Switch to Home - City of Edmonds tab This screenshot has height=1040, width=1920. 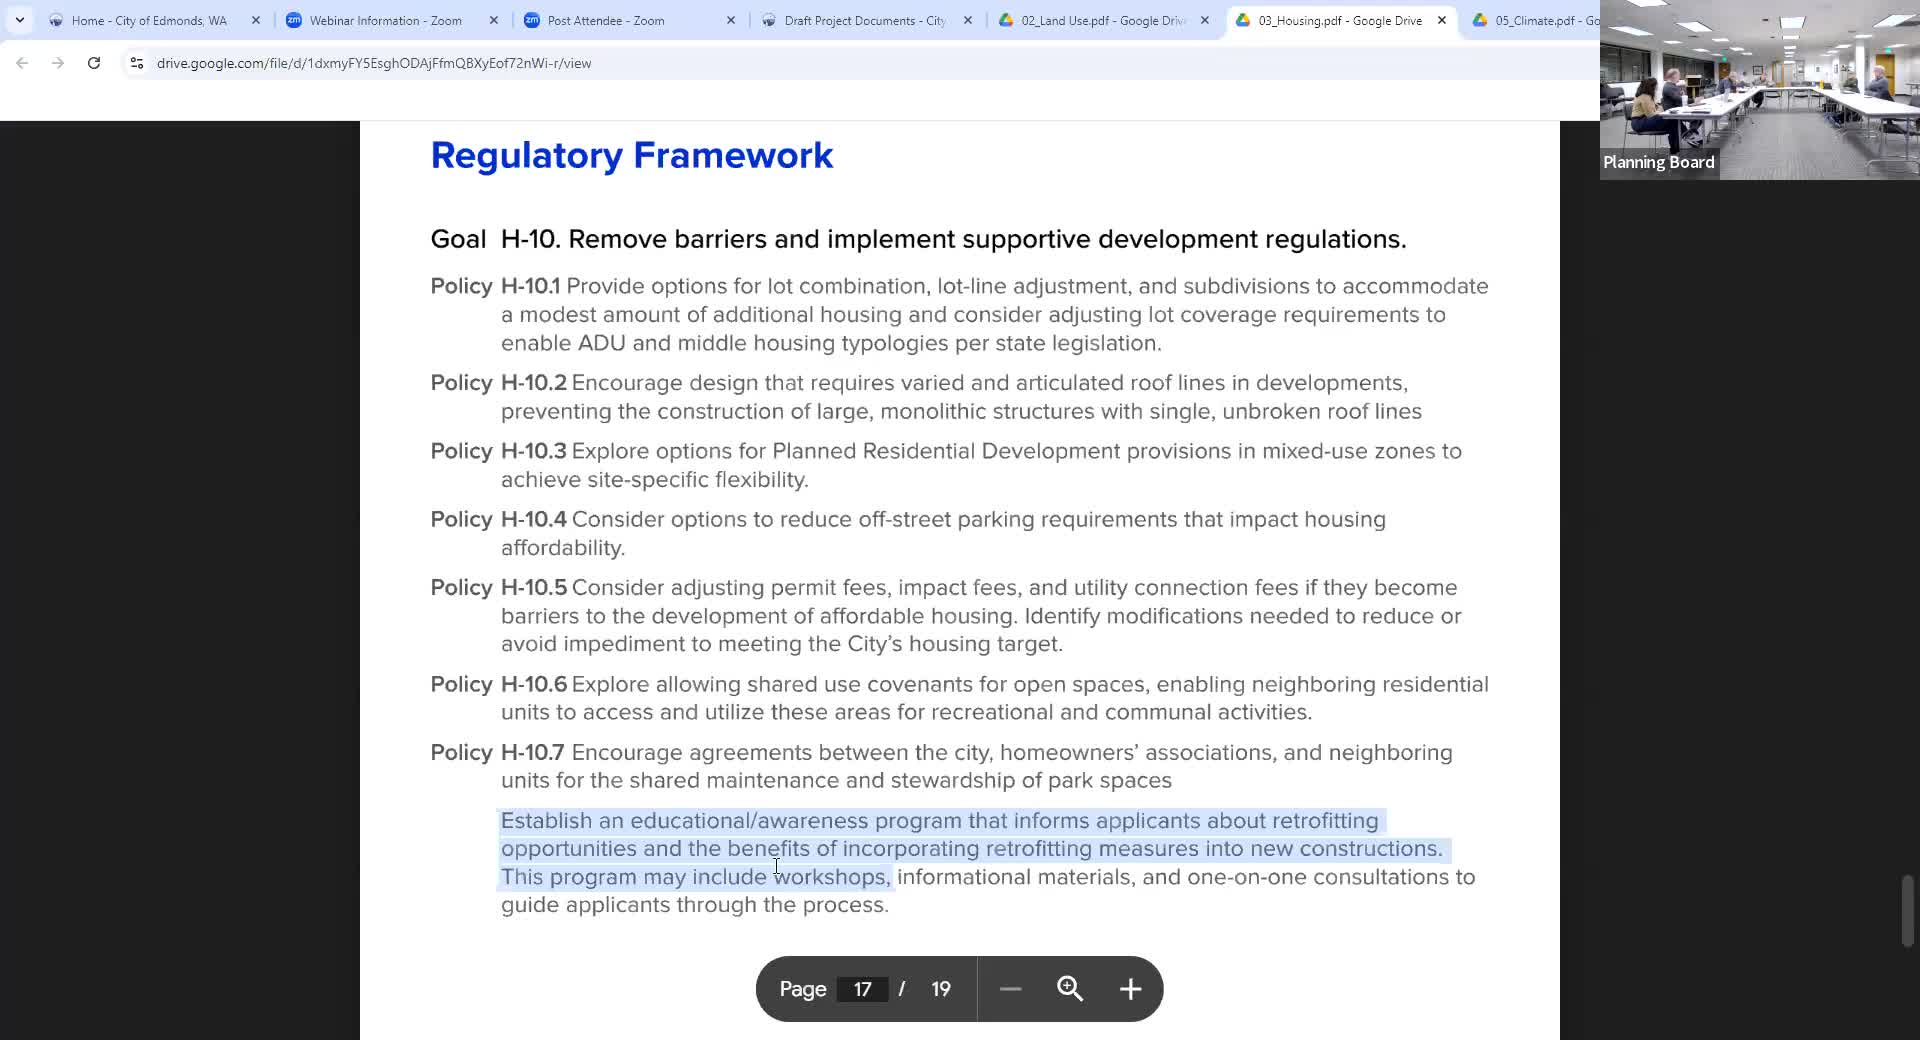pos(150,20)
